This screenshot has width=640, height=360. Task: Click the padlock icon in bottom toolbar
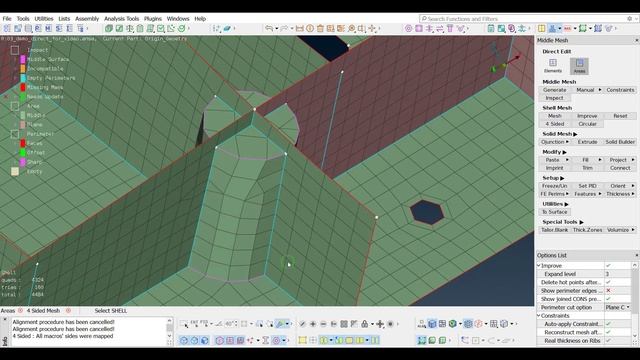pos(364,324)
